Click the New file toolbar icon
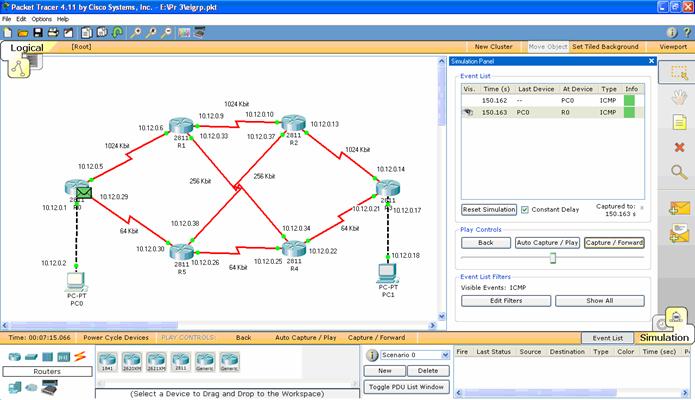Screen dimensions: 695x400 (x=7, y=32)
